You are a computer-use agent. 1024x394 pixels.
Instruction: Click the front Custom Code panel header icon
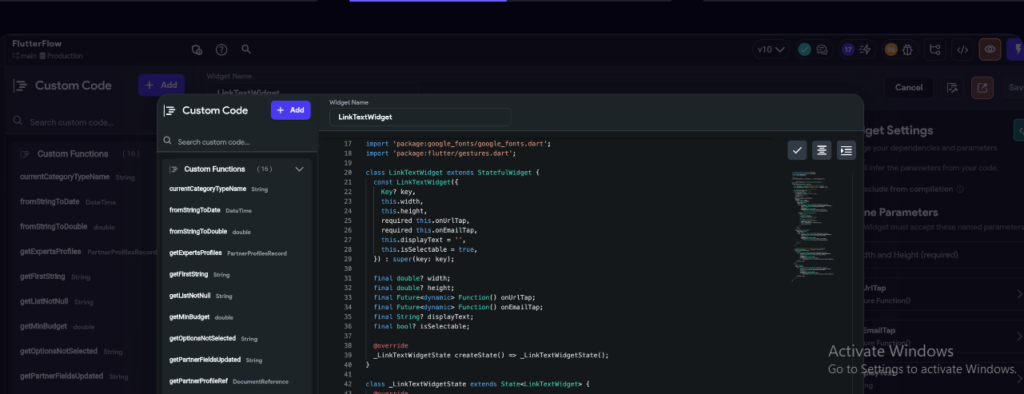tap(169, 110)
